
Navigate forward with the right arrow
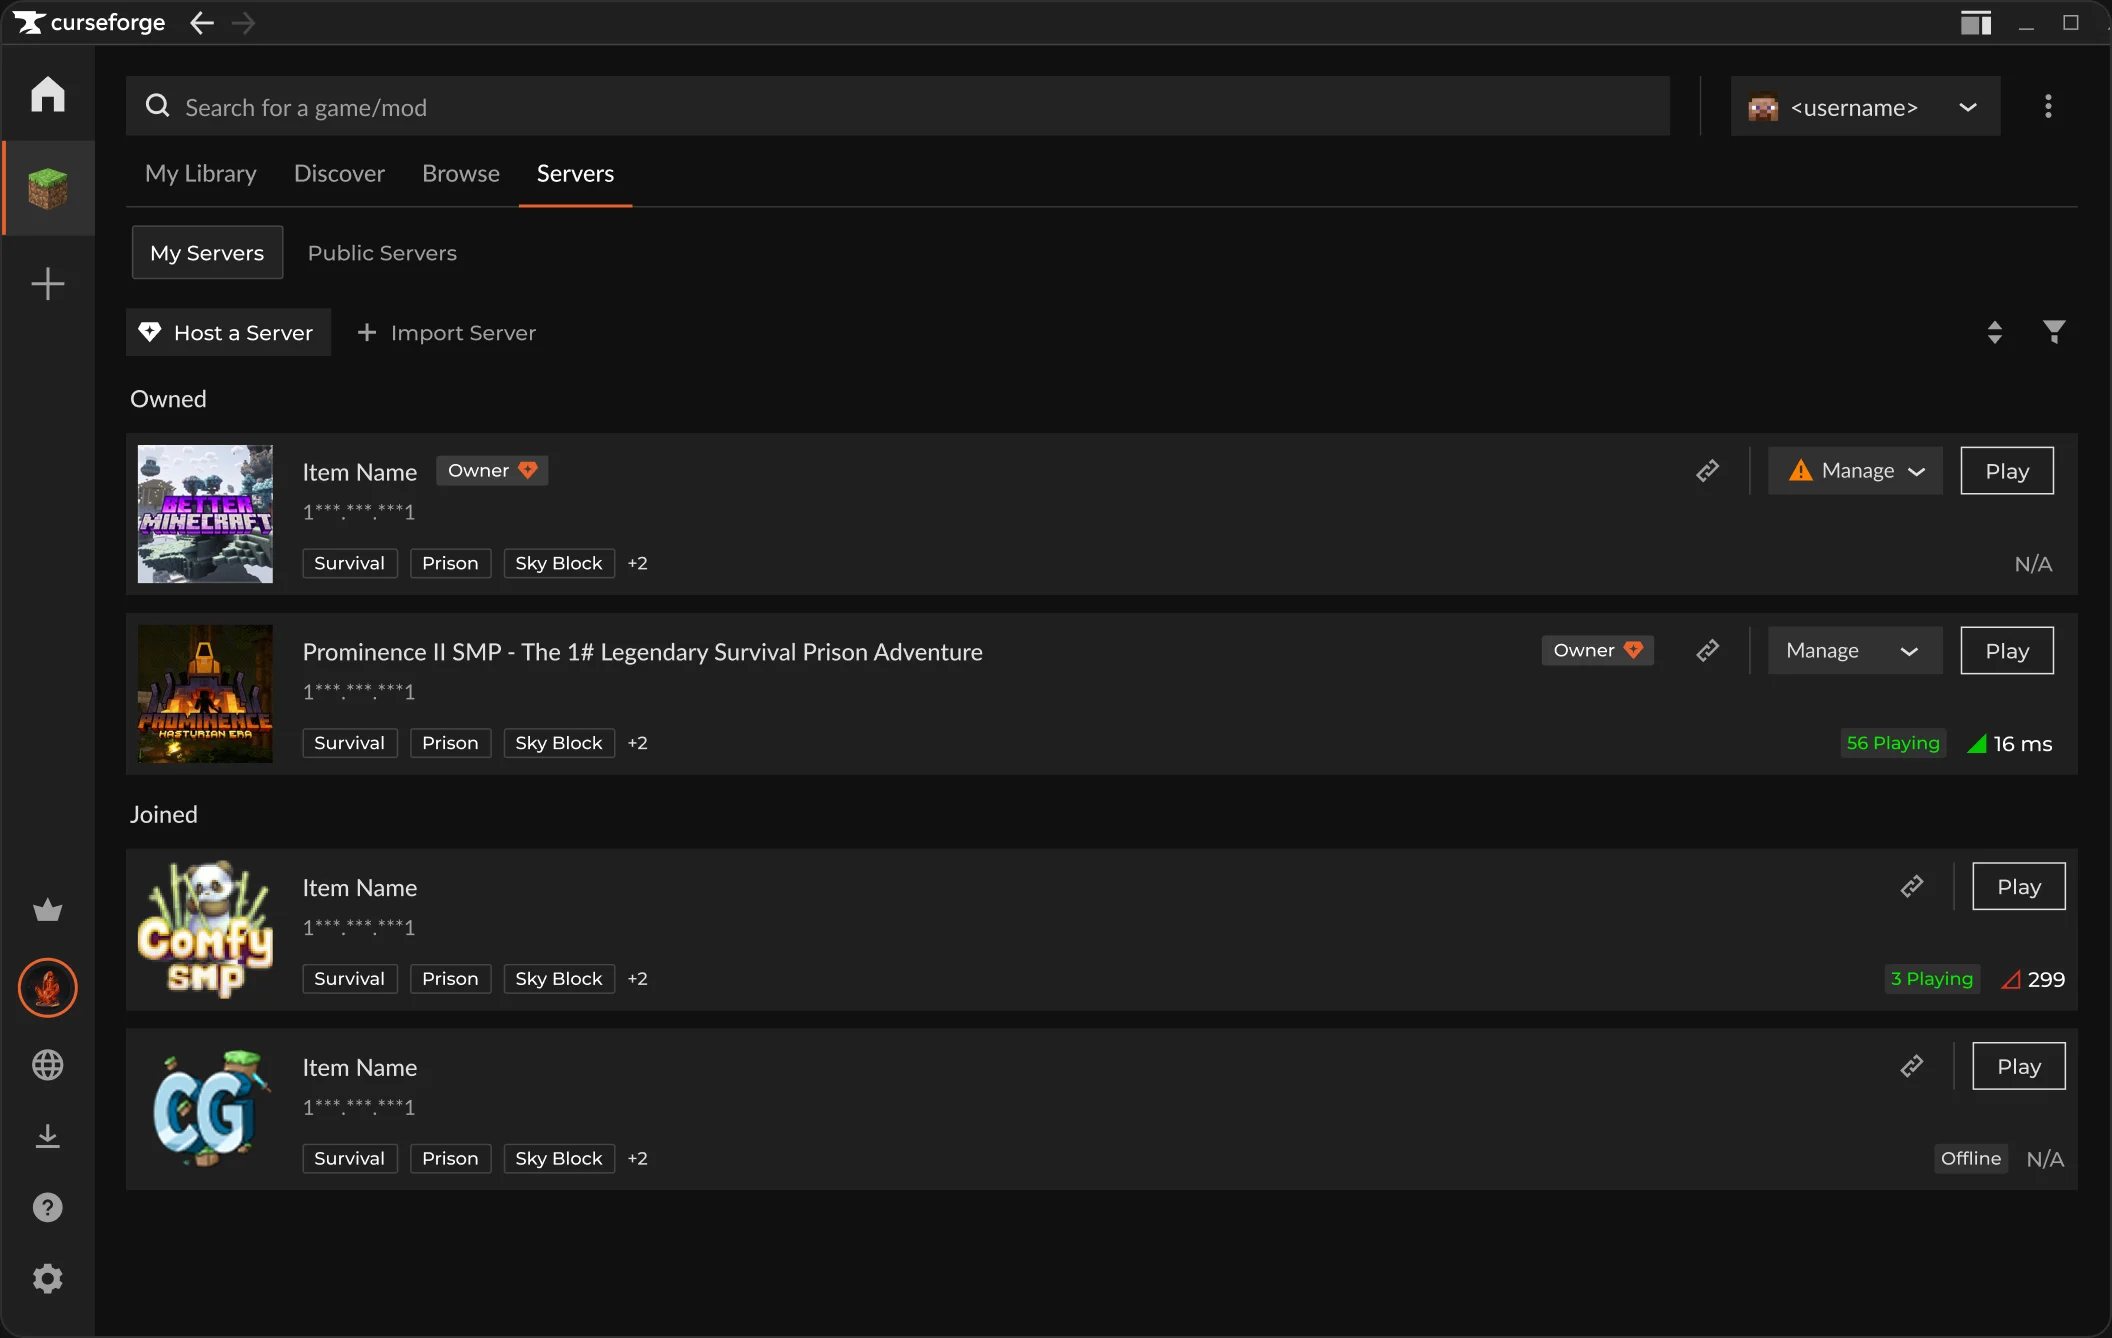pyautogui.click(x=243, y=23)
